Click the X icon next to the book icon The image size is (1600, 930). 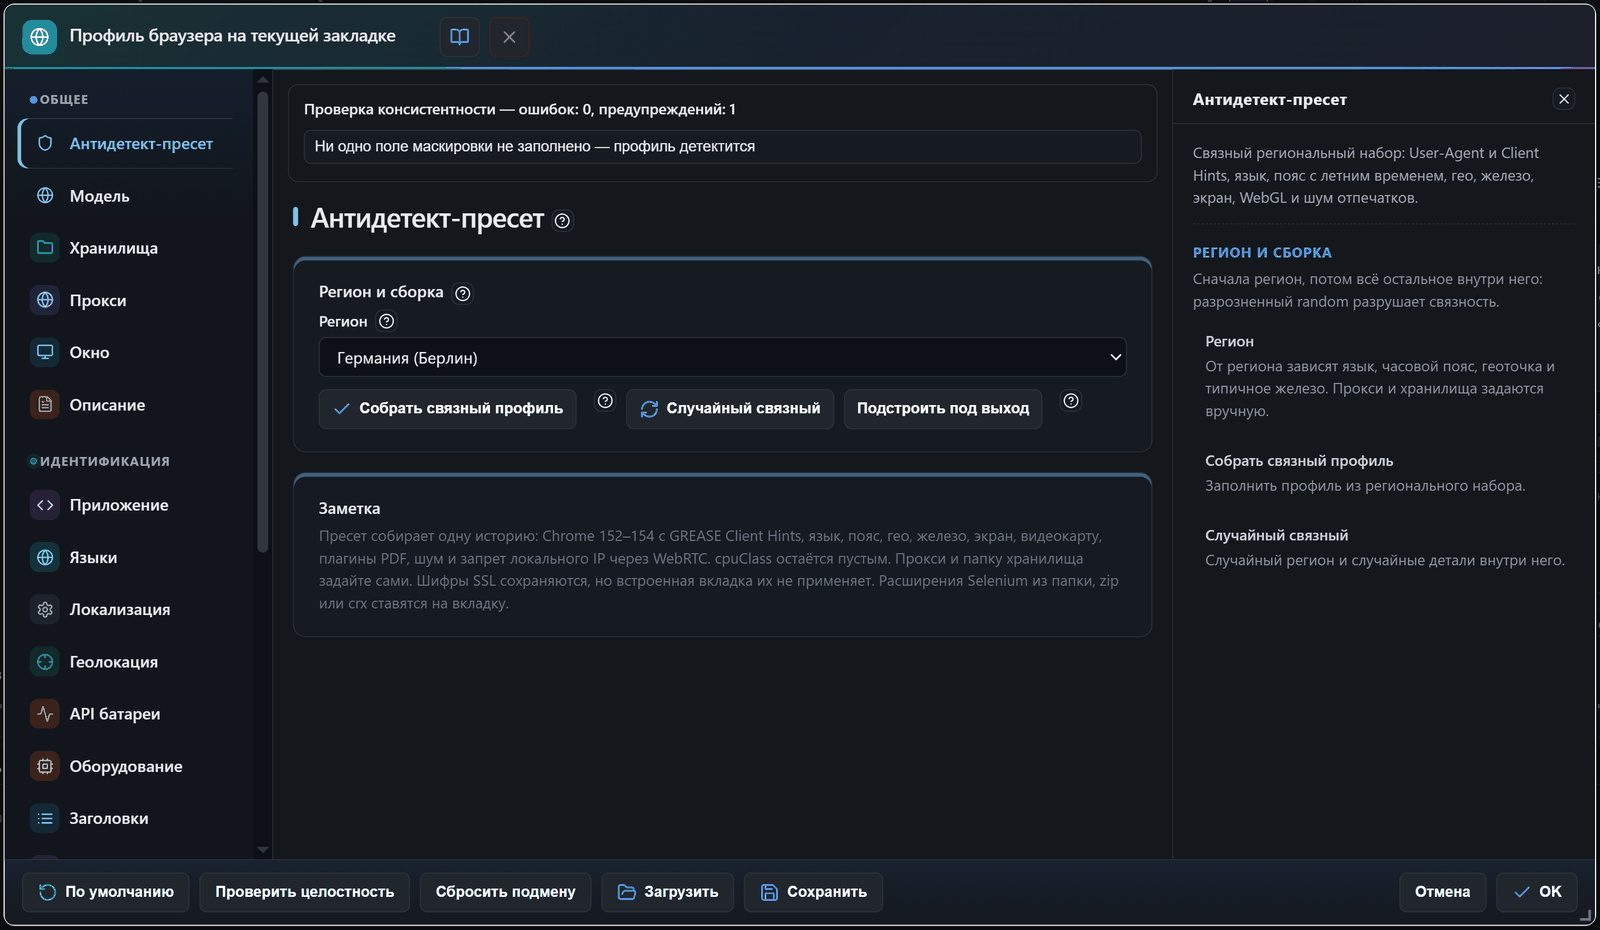click(509, 37)
